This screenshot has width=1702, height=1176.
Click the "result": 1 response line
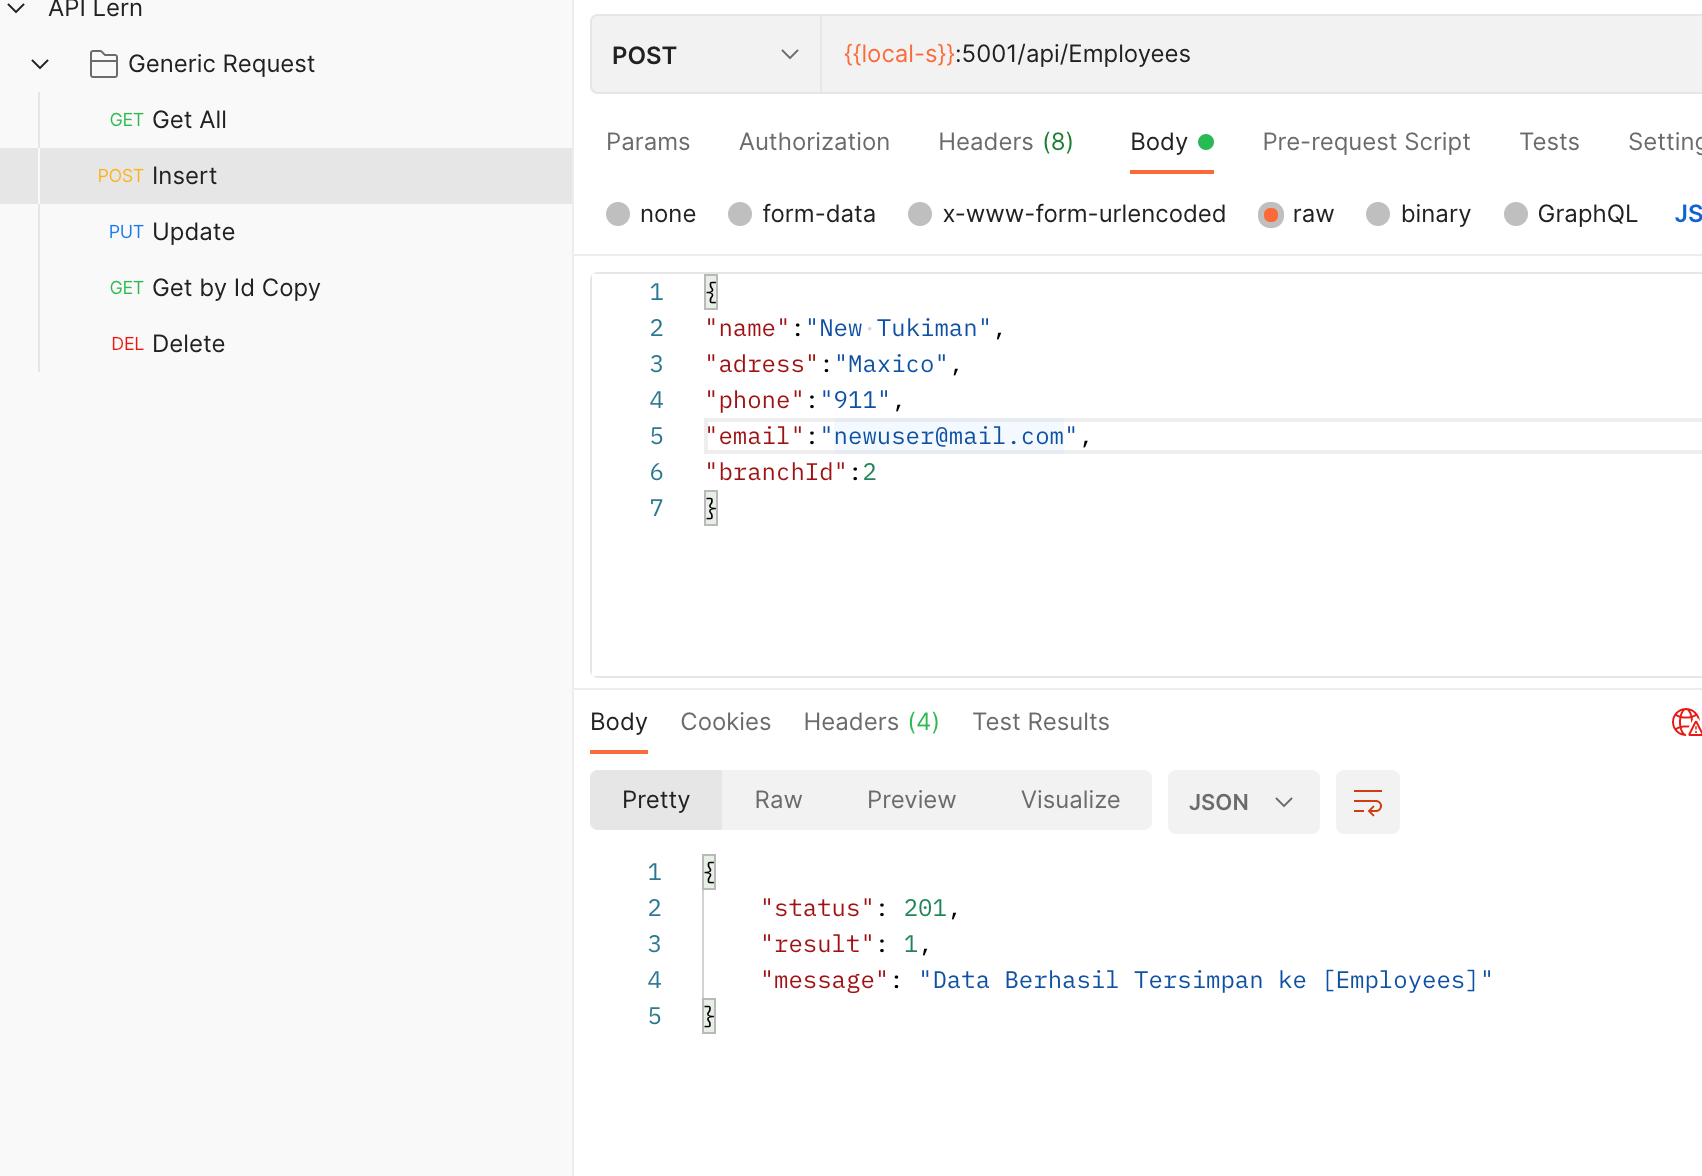point(846,944)
